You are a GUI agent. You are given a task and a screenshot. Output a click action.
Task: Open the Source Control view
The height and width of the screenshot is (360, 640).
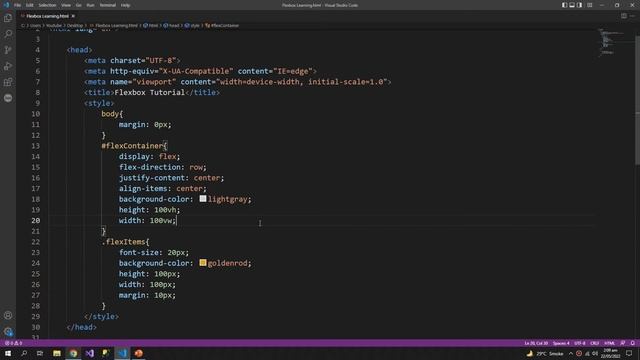pos(8,50)
